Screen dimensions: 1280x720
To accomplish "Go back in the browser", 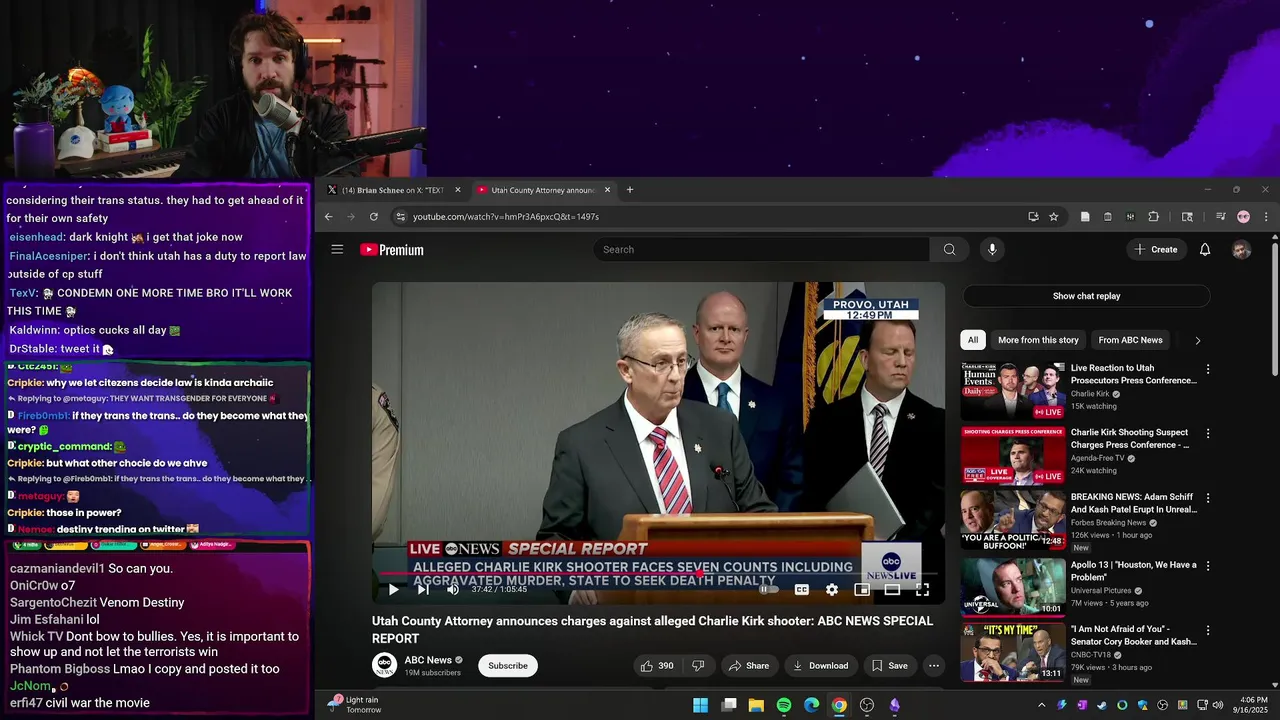I will point(328,217).
